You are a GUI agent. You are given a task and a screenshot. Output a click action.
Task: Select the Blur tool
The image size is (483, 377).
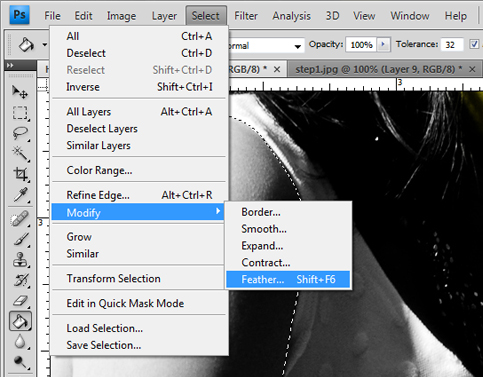point(20,342)
